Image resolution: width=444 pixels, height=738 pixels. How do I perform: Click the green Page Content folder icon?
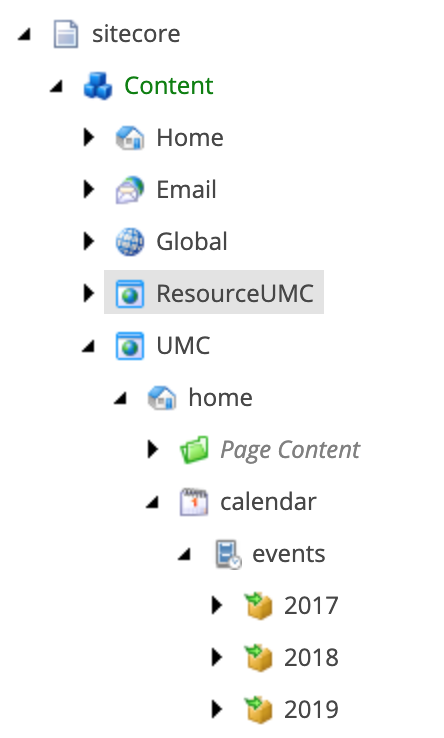pyautogui.click(x=194, y=449)
